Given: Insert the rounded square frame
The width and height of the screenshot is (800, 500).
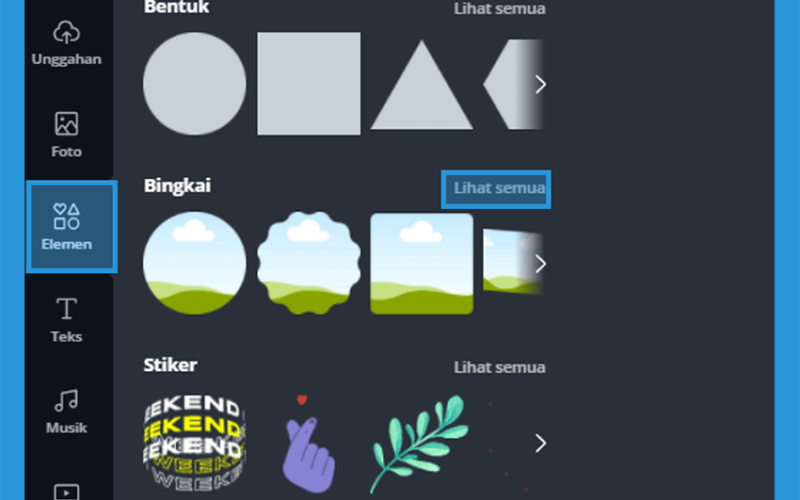Looking at the screenshot, I should click(421, 263).
